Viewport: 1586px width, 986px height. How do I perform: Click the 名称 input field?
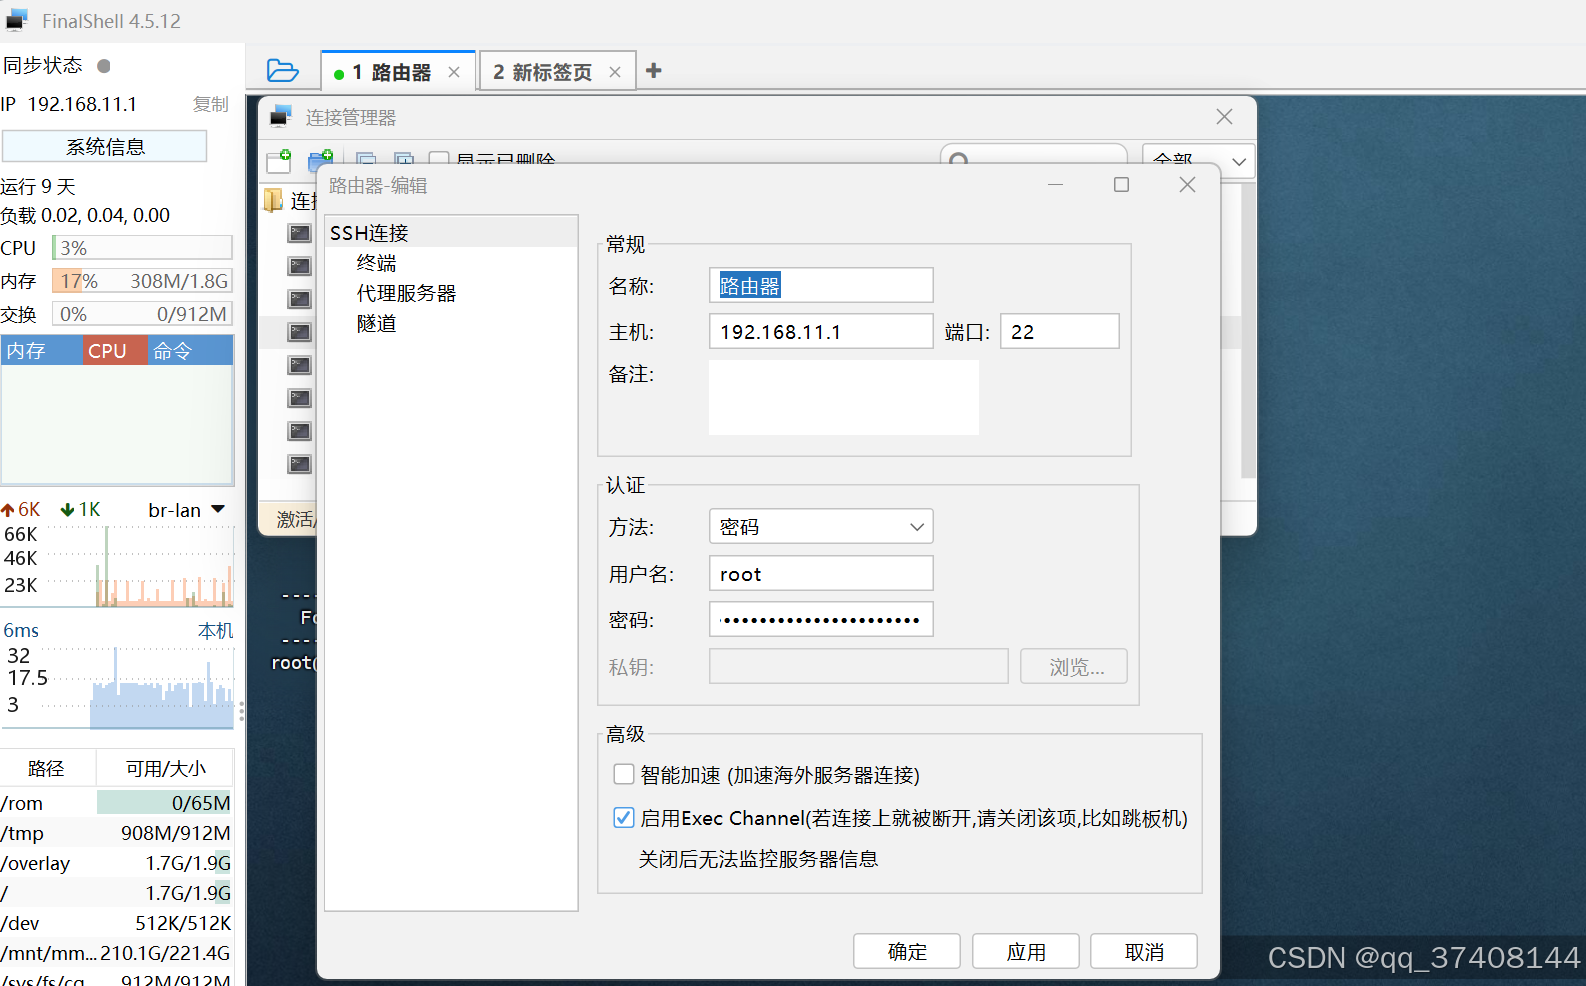(x=821, y=285)
